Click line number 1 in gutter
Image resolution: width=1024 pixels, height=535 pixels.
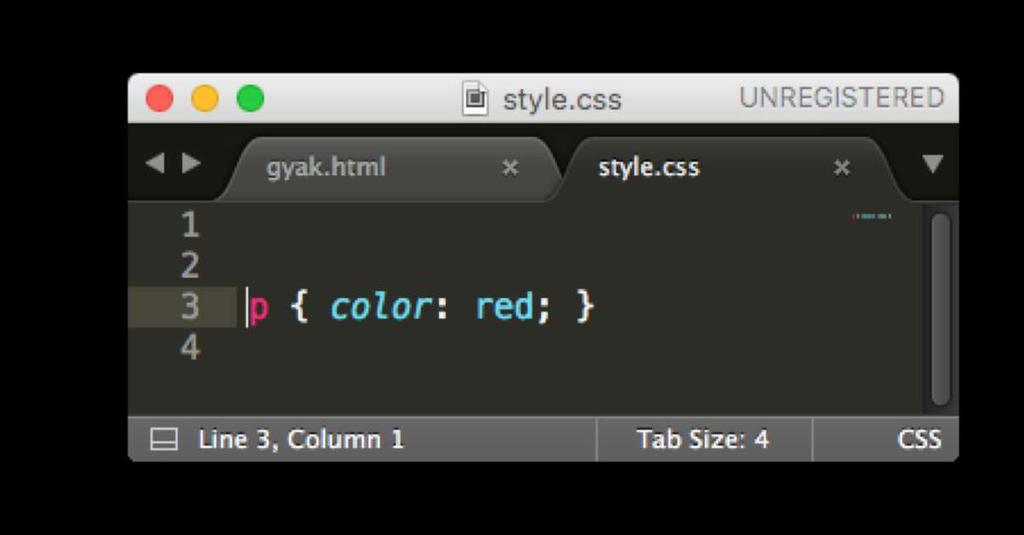click(190, 225)
